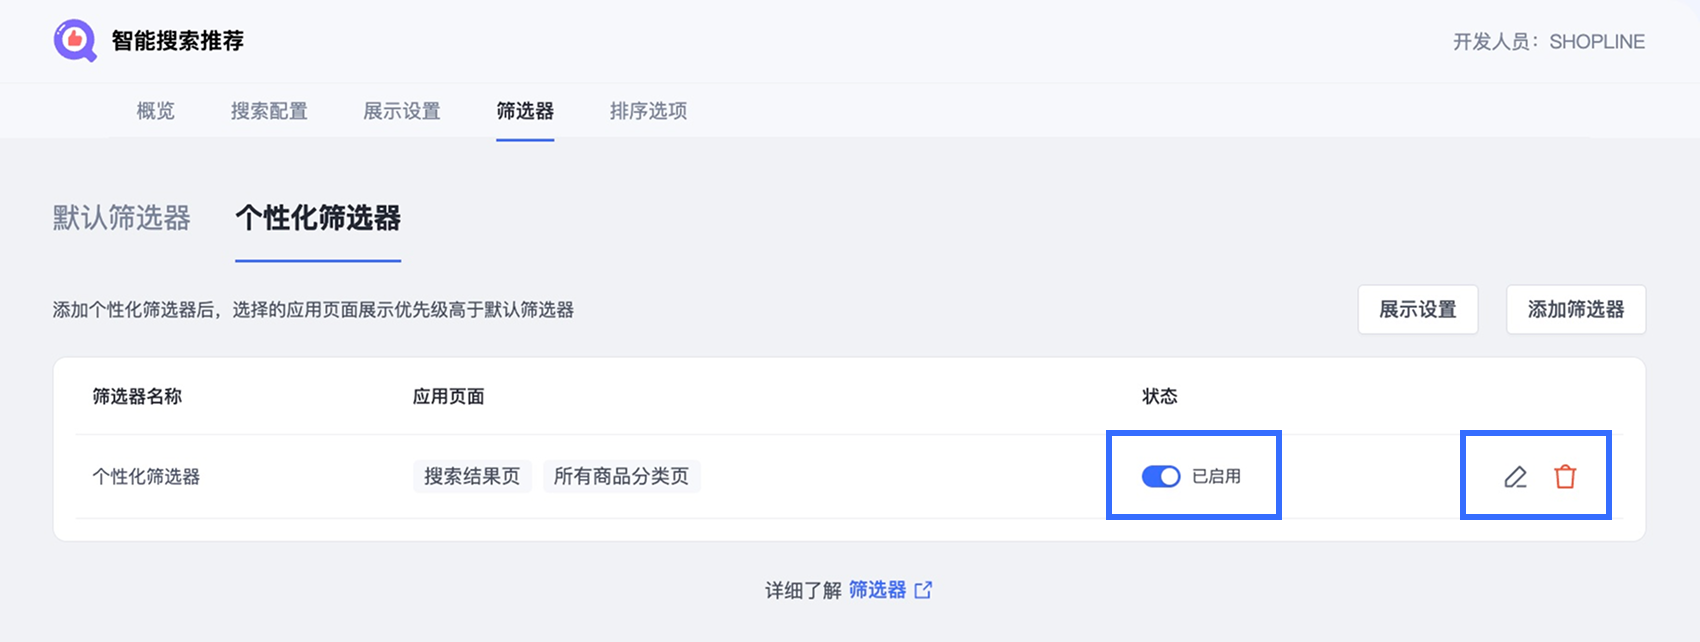This screenshot has height=642, width=1700.
Task: Select the 筛选器 tab
Action: [525, 111]
